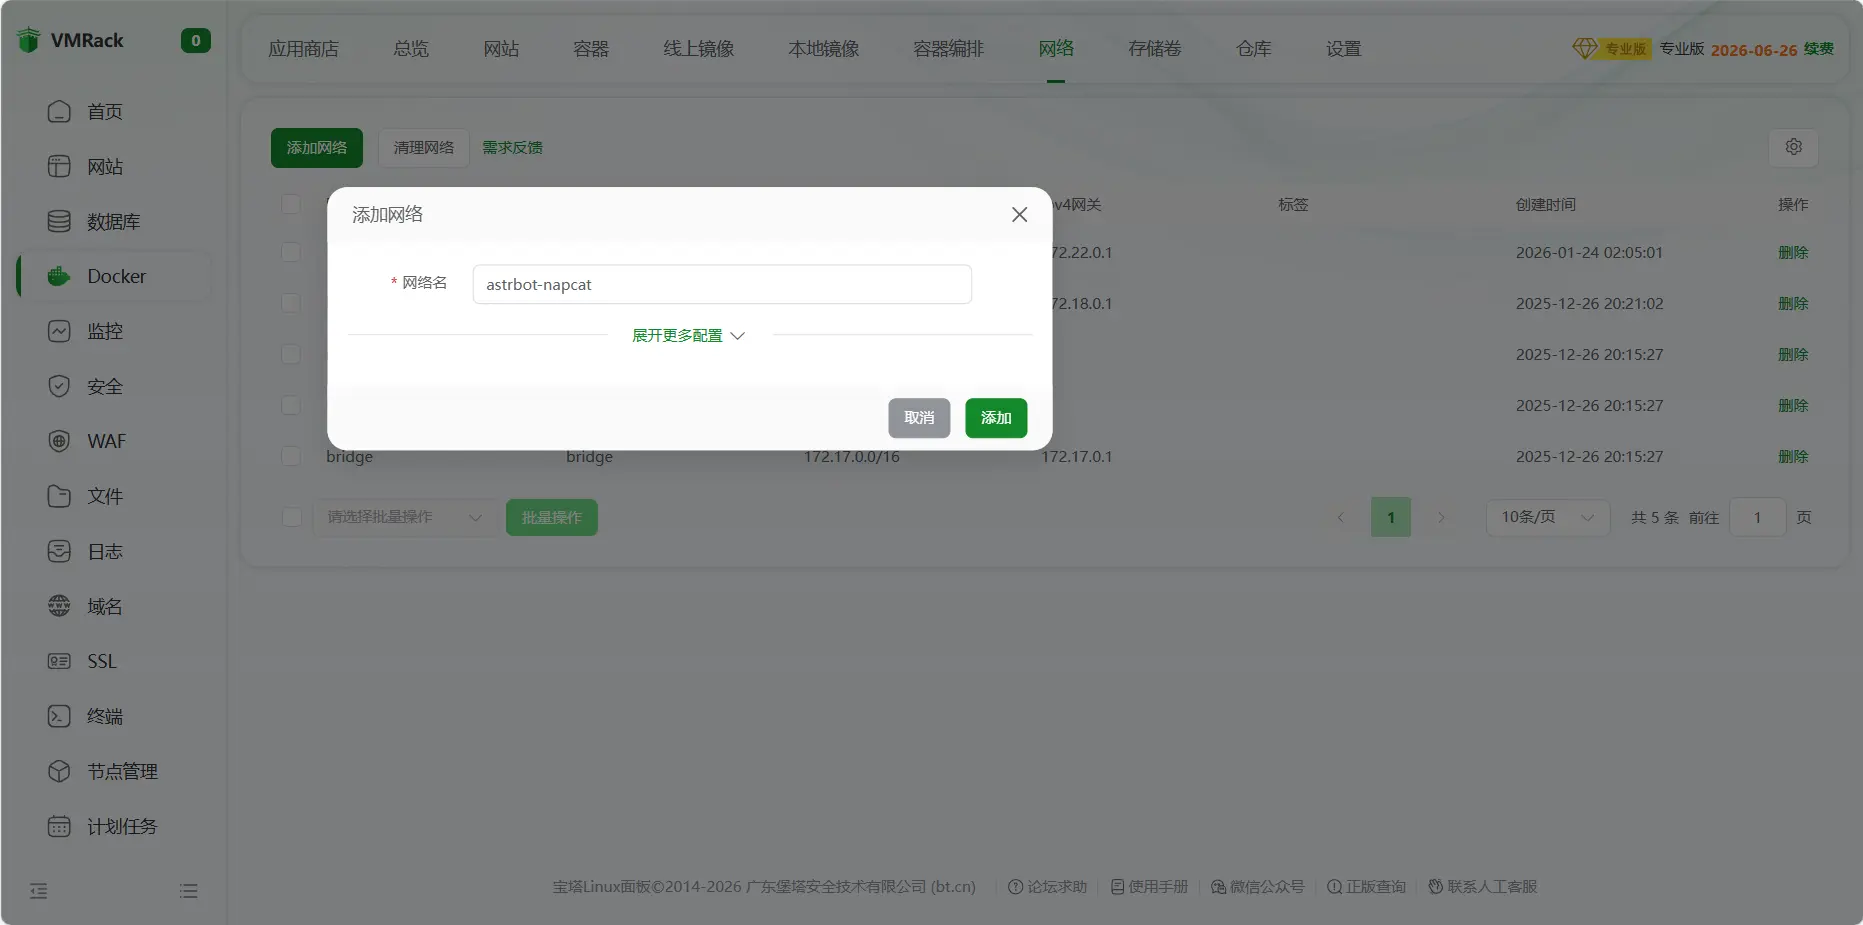Check the bridge network row checkbox
1863x925 pixels.
point(291,456)
